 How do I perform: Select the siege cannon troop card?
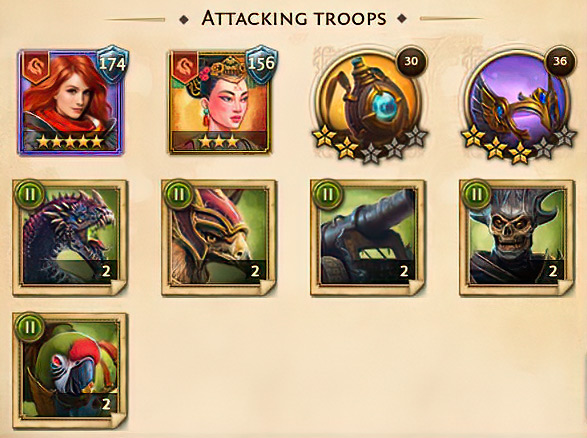(x=368, y=238)
